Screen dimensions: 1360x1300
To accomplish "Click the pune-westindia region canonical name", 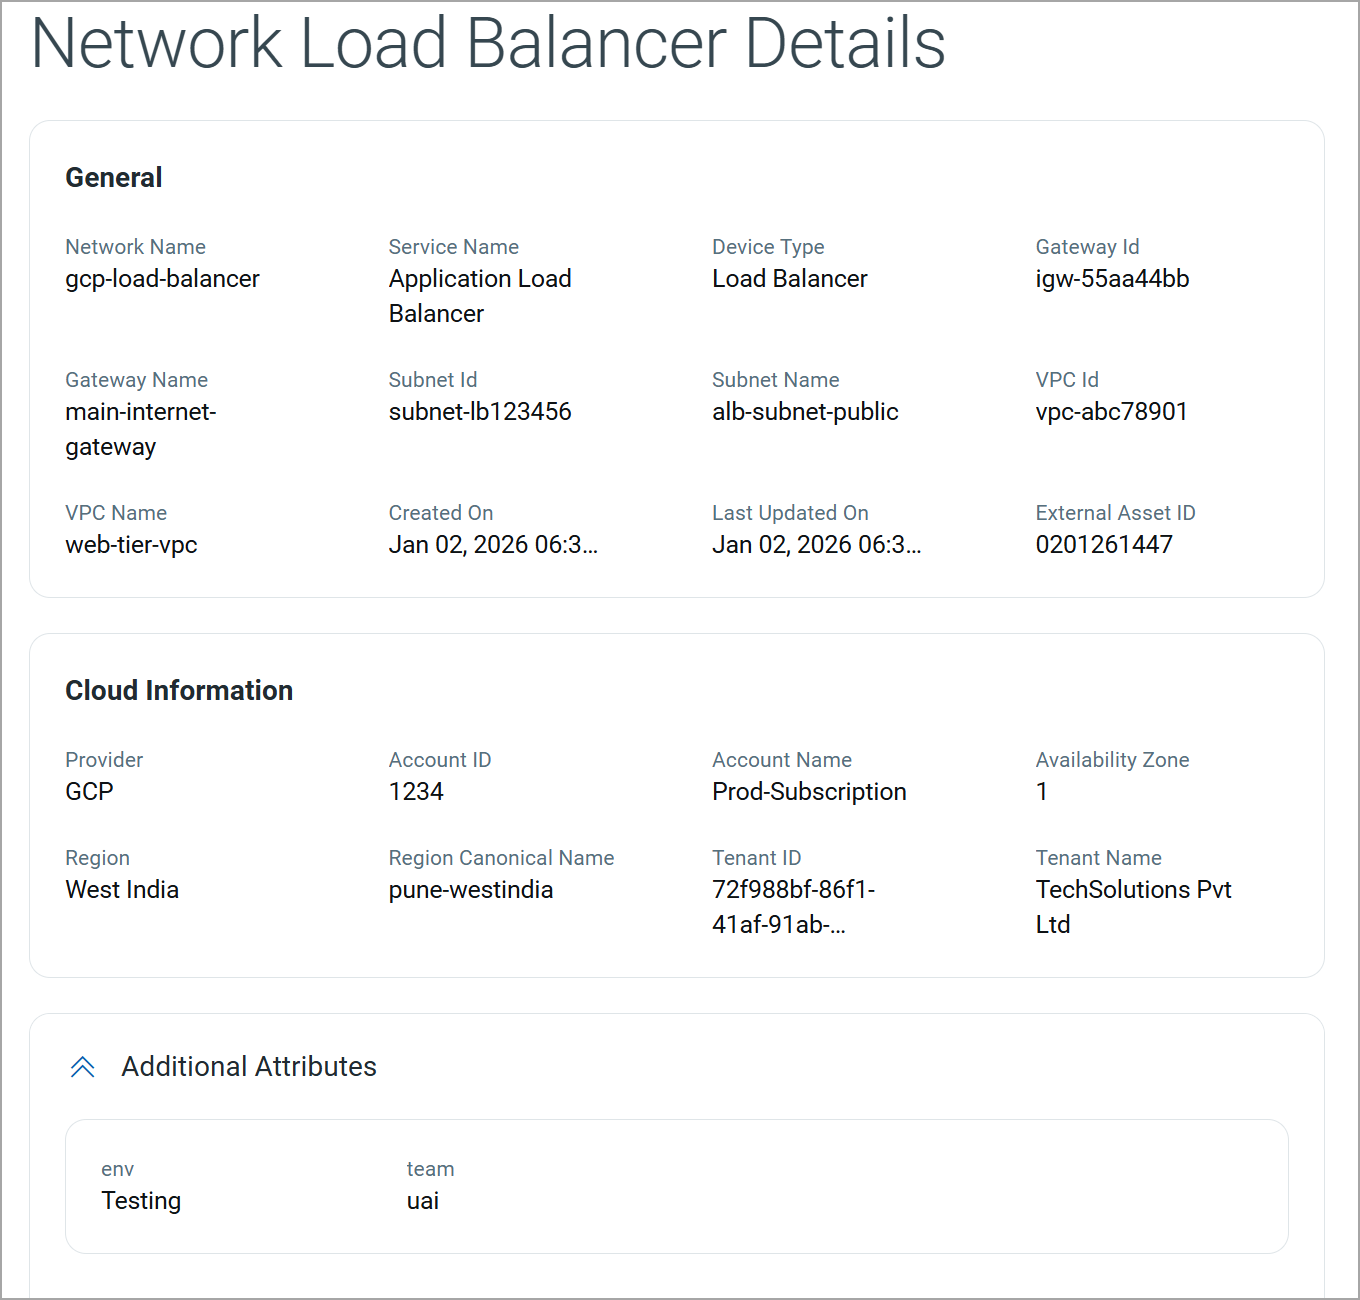I will (470, 890).
